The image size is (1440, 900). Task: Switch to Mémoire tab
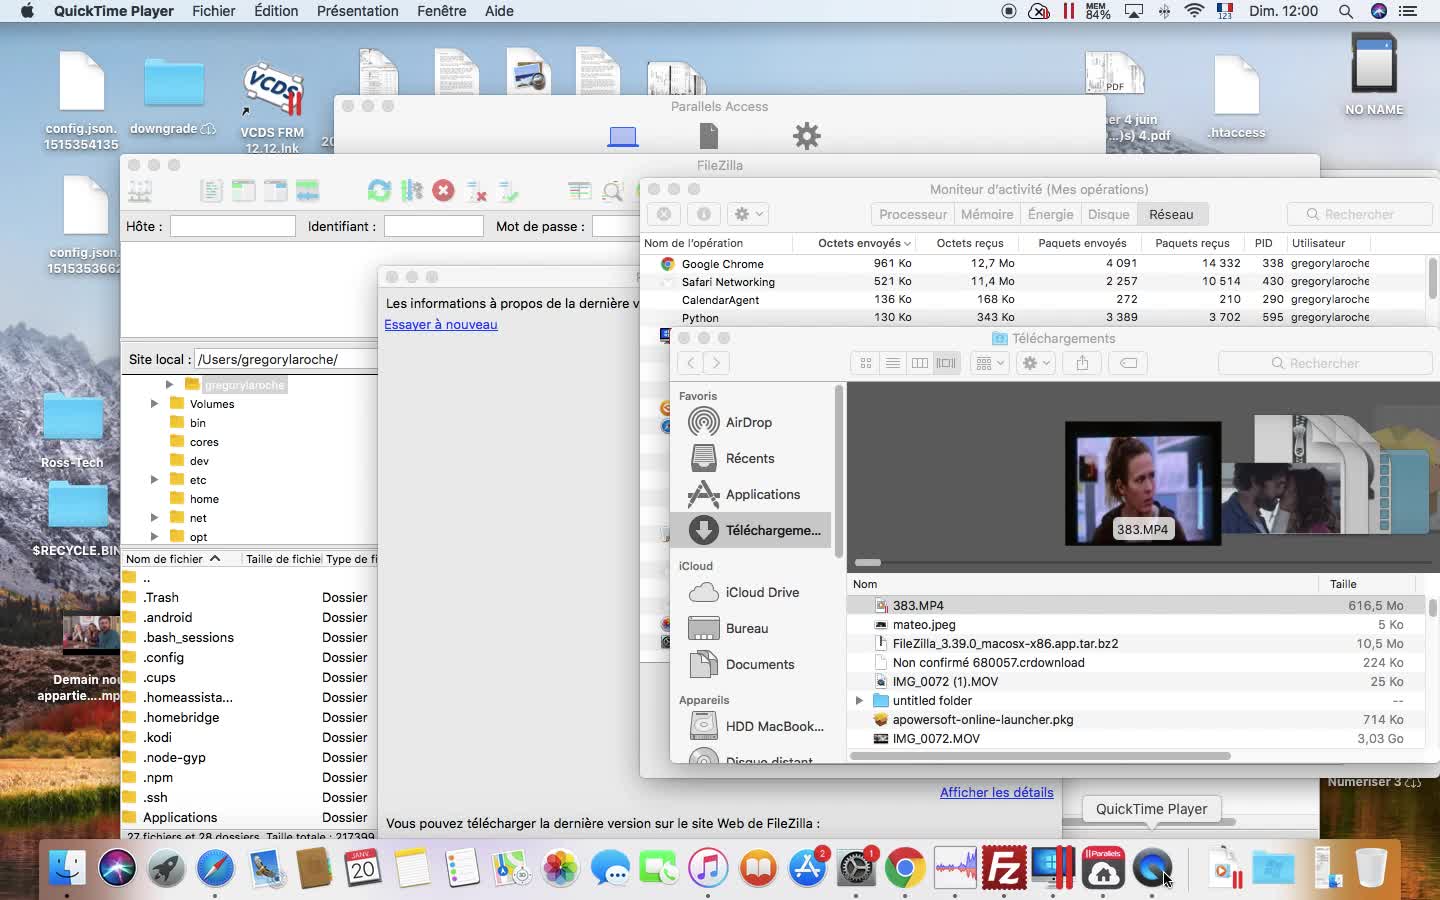pyautogui.click(x=987, y=214)
